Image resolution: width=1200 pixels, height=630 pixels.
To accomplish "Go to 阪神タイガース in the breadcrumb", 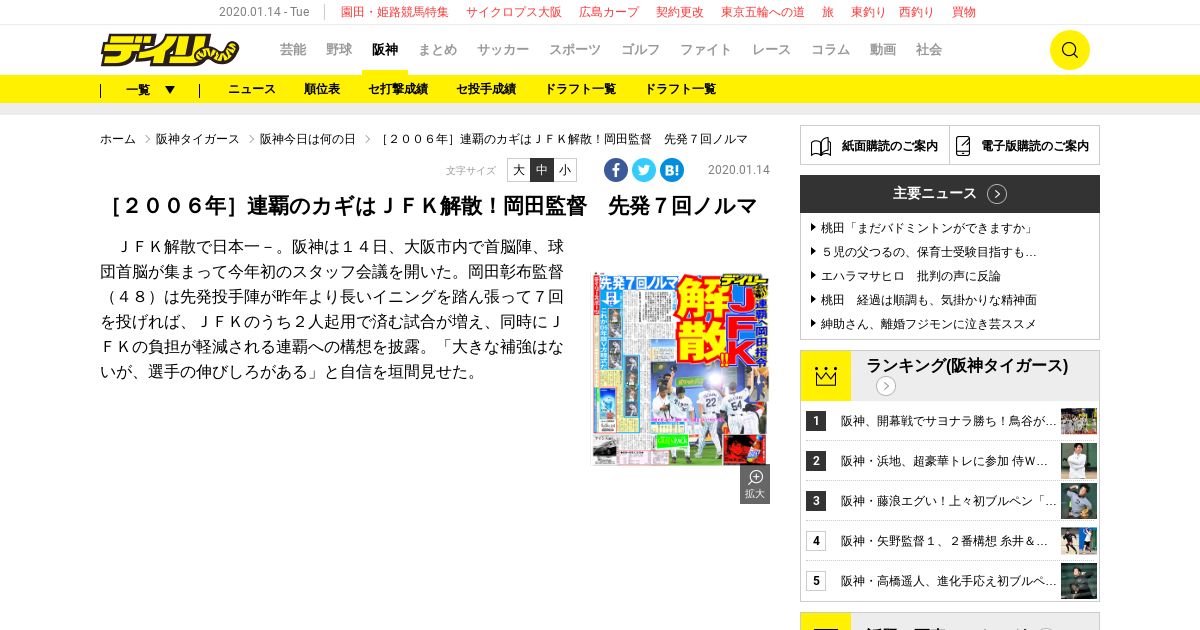I will pos(198,139).
